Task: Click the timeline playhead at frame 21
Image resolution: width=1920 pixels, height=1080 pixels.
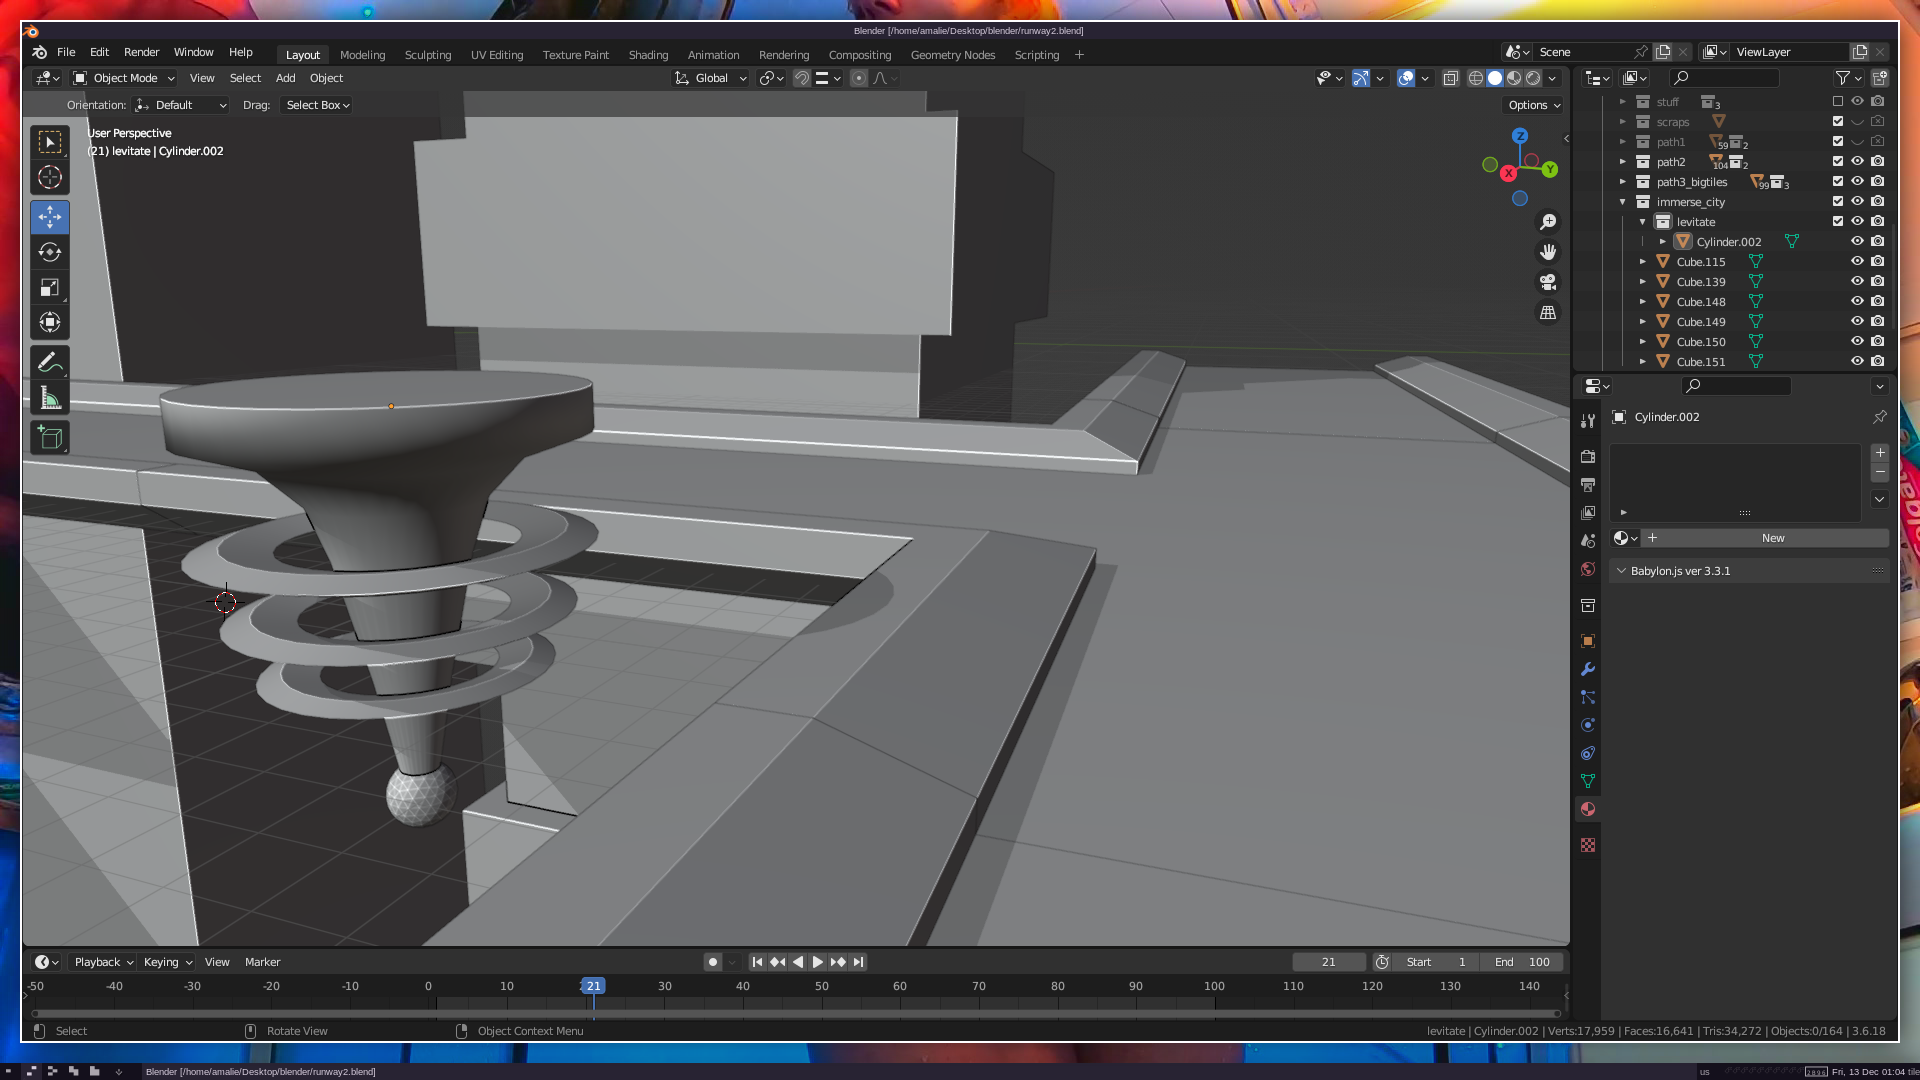Action: 593,986
